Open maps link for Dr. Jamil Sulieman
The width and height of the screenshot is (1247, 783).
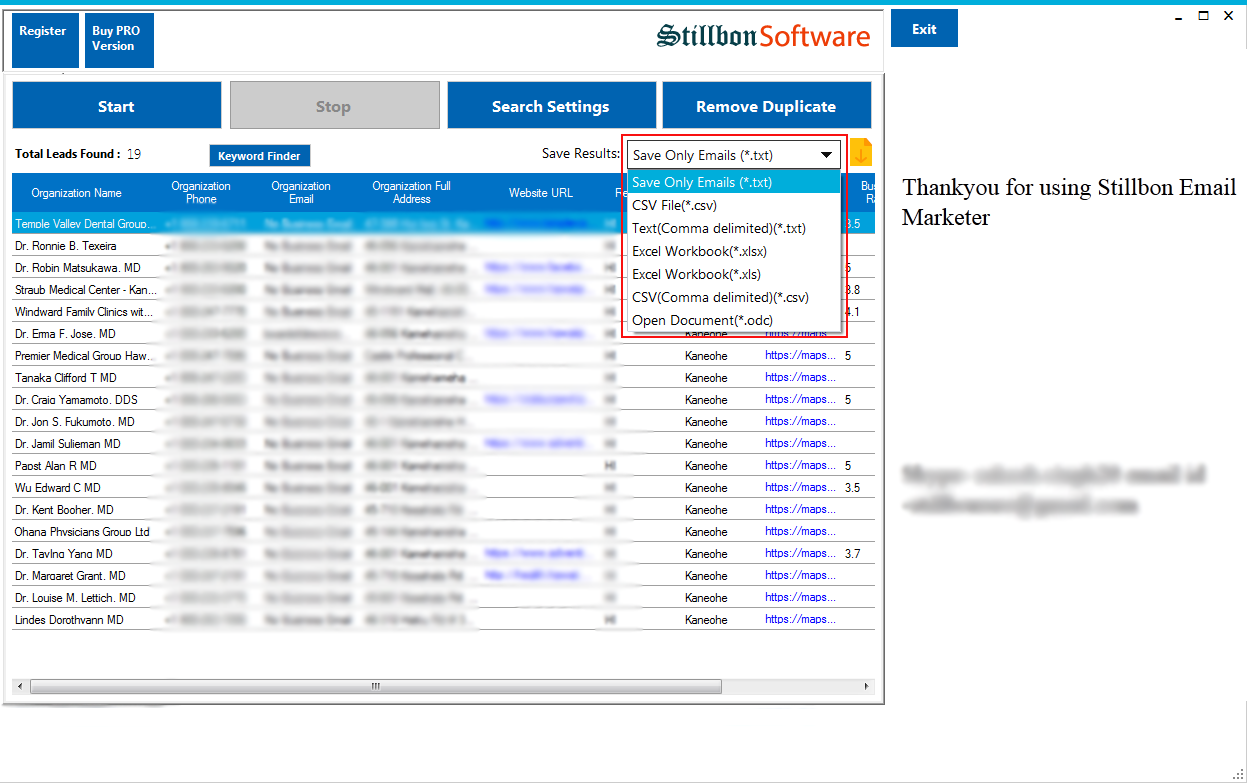tap(801, 444)
